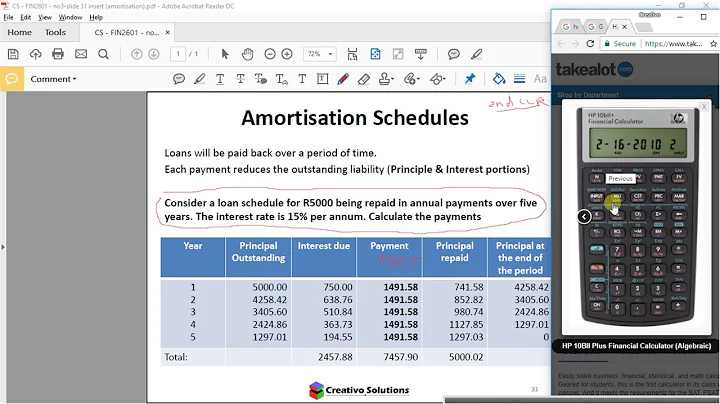720x404 pixels.
Task: Click the search magnifier icon
Action: click(x=103, y=54)
